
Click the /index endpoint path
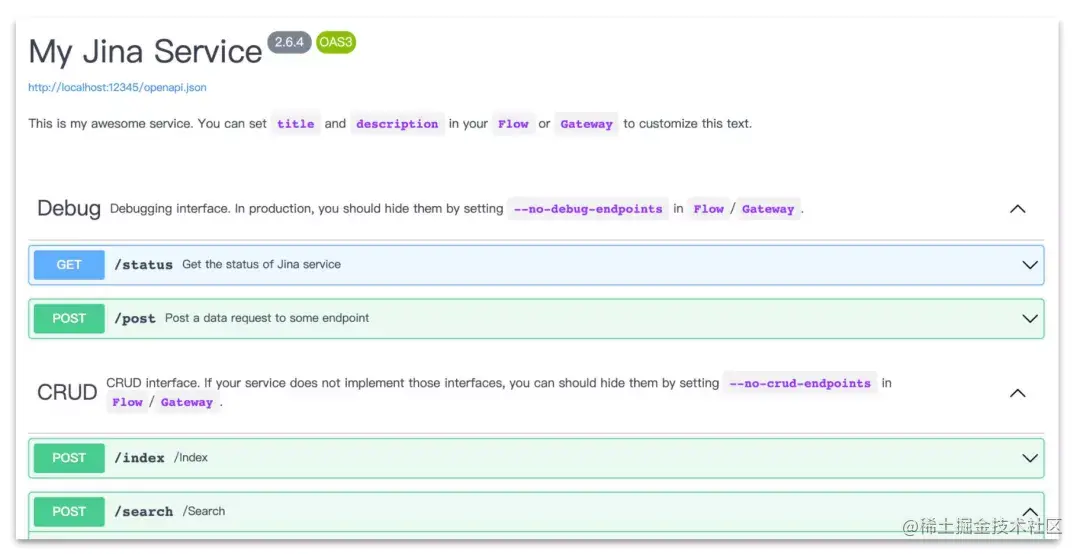[x=139, y=458]
